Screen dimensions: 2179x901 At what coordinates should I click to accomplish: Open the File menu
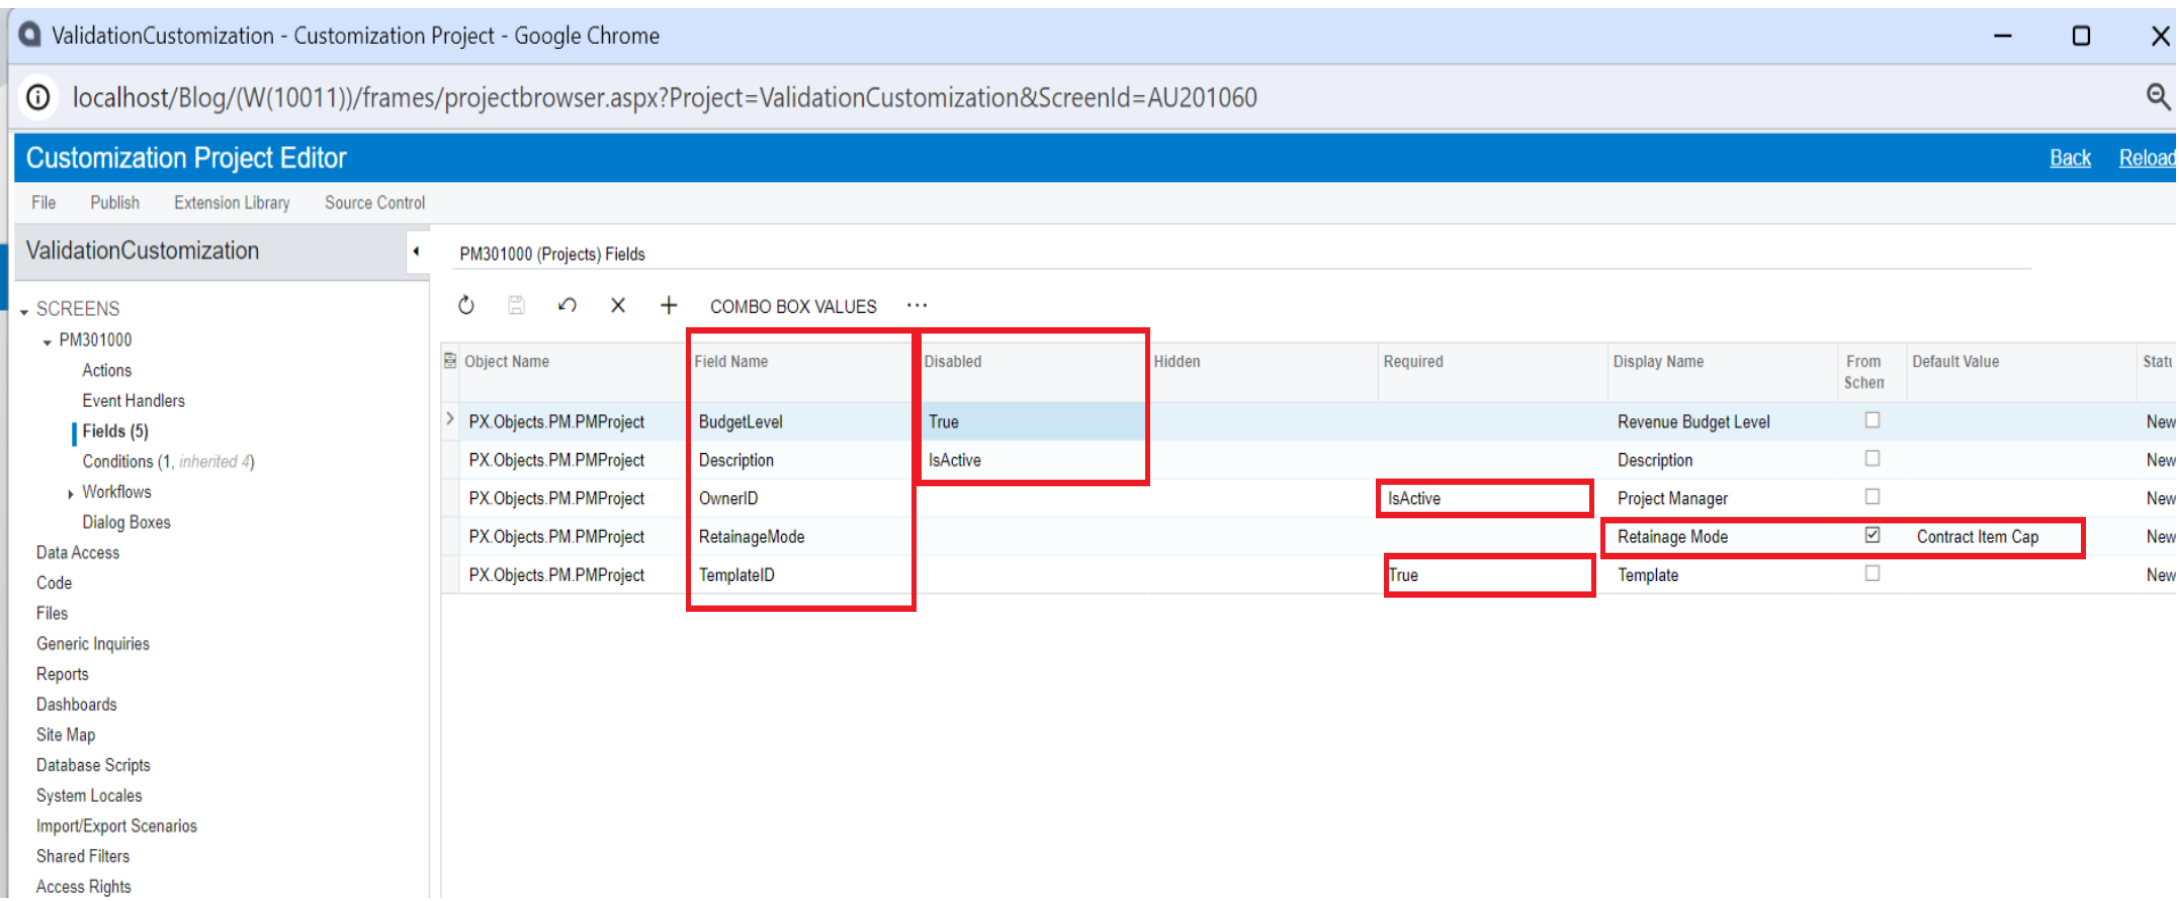coord(43,203)
